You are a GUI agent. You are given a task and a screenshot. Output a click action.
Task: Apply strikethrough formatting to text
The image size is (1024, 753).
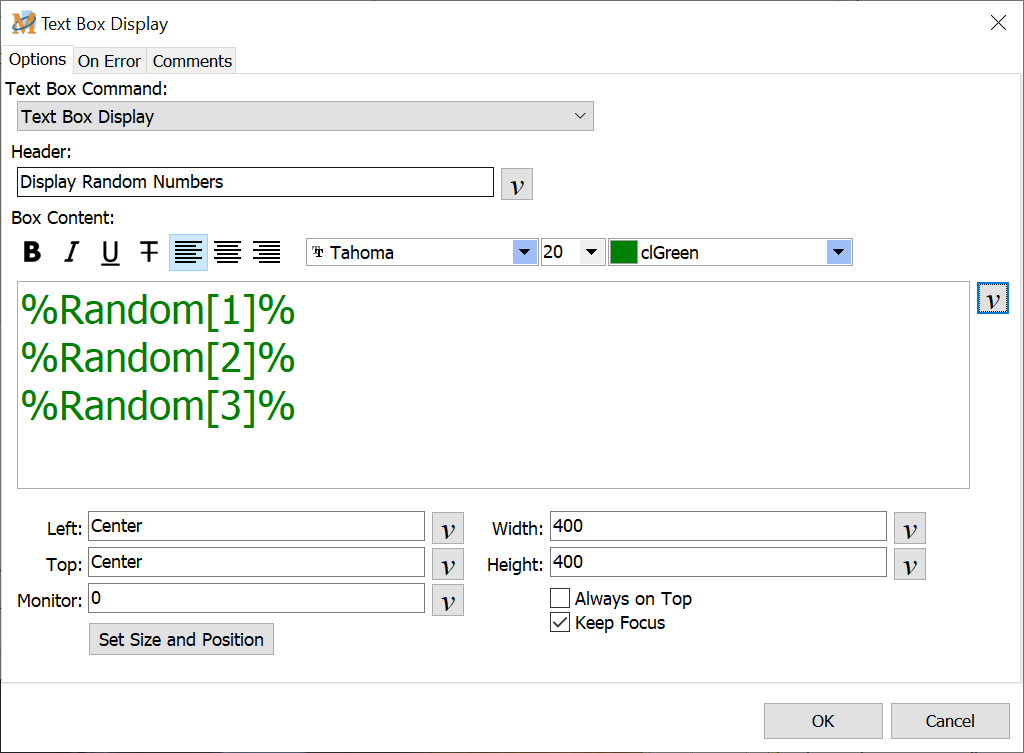point(149,252)
